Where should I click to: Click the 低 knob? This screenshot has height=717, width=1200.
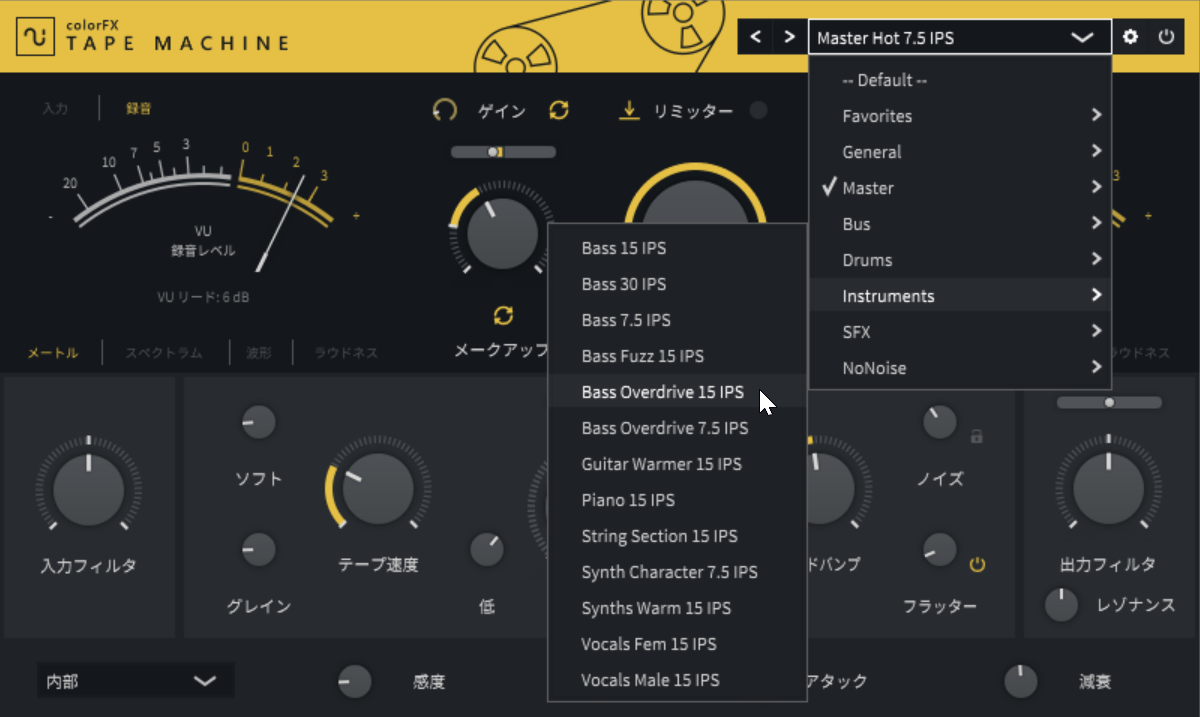[x=487, y=549]
